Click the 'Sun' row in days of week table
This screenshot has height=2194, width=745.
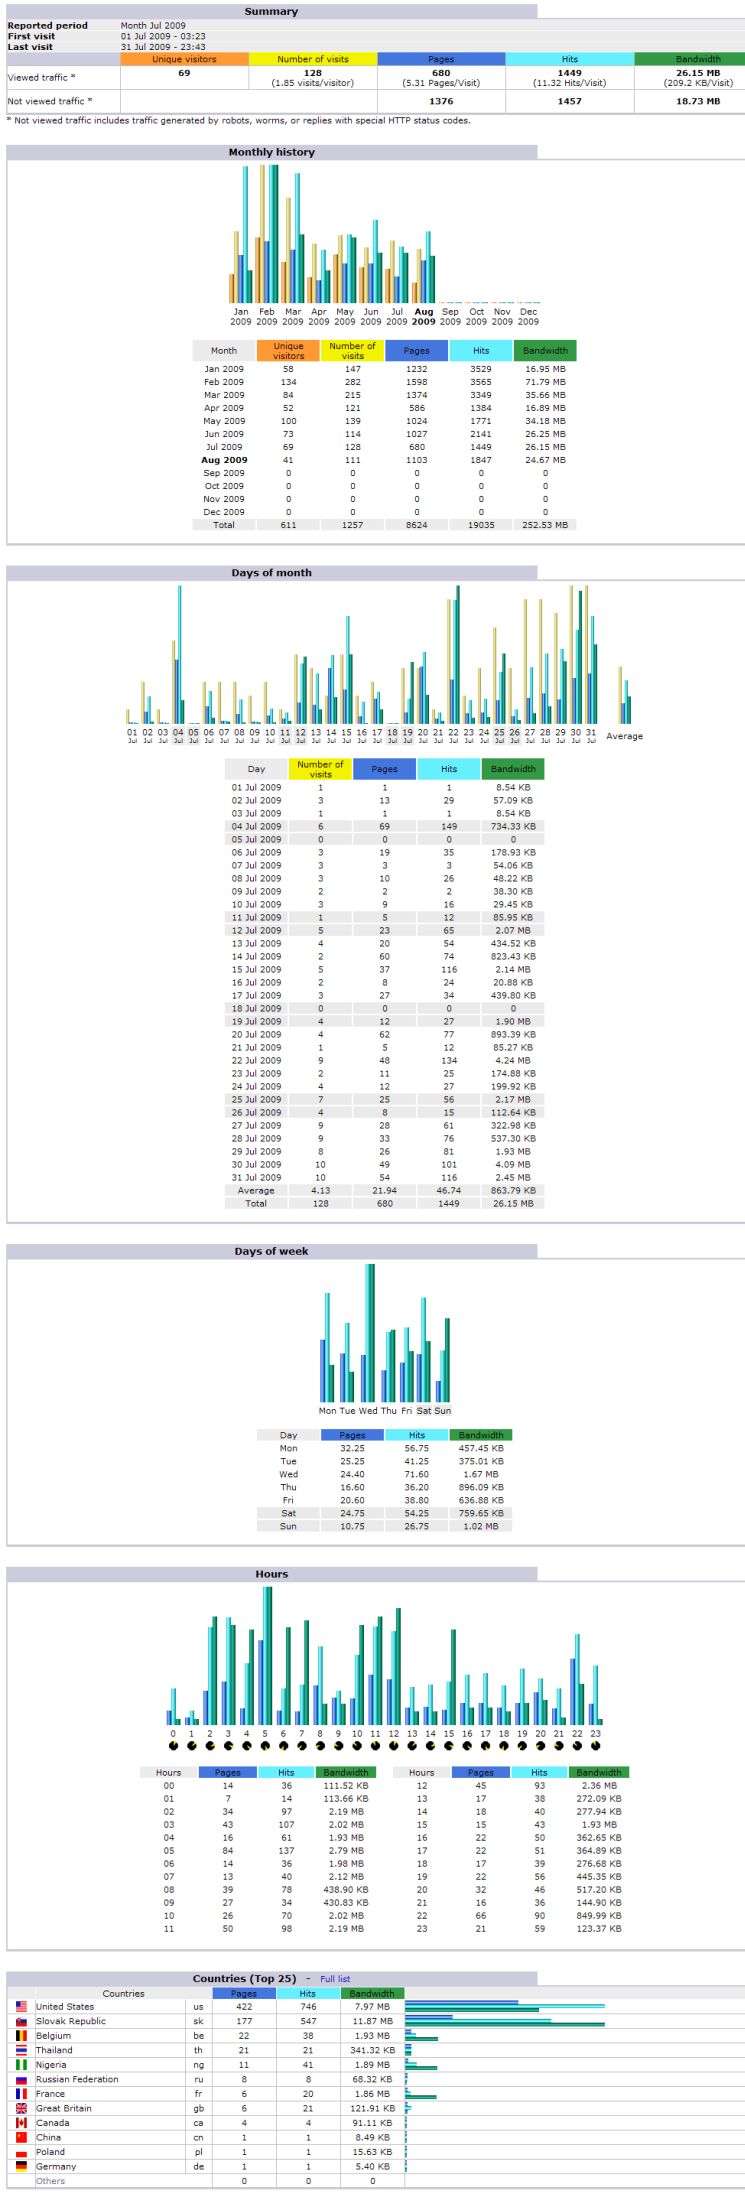[x=385, y=1526]
